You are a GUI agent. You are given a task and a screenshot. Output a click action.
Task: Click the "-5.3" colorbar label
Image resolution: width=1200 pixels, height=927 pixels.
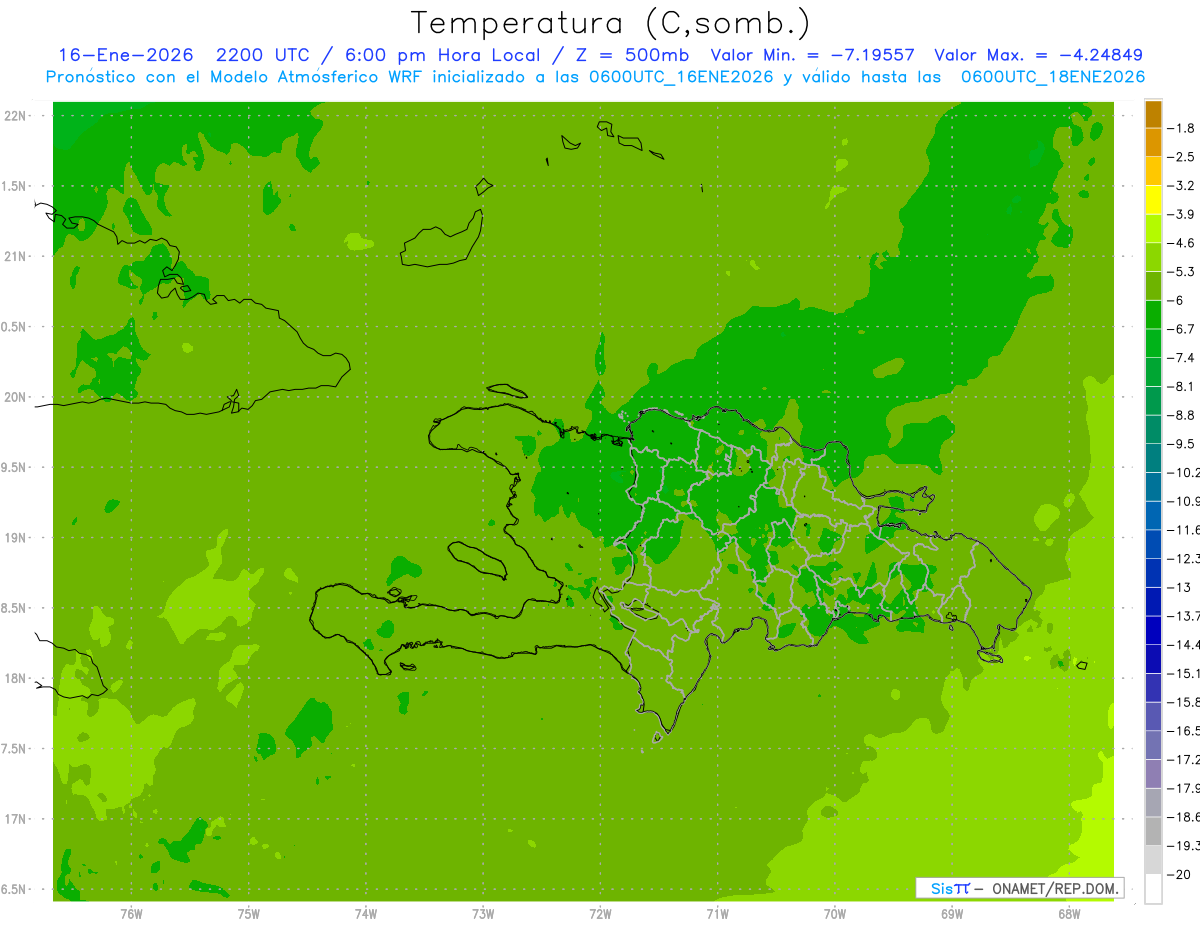1181,272
